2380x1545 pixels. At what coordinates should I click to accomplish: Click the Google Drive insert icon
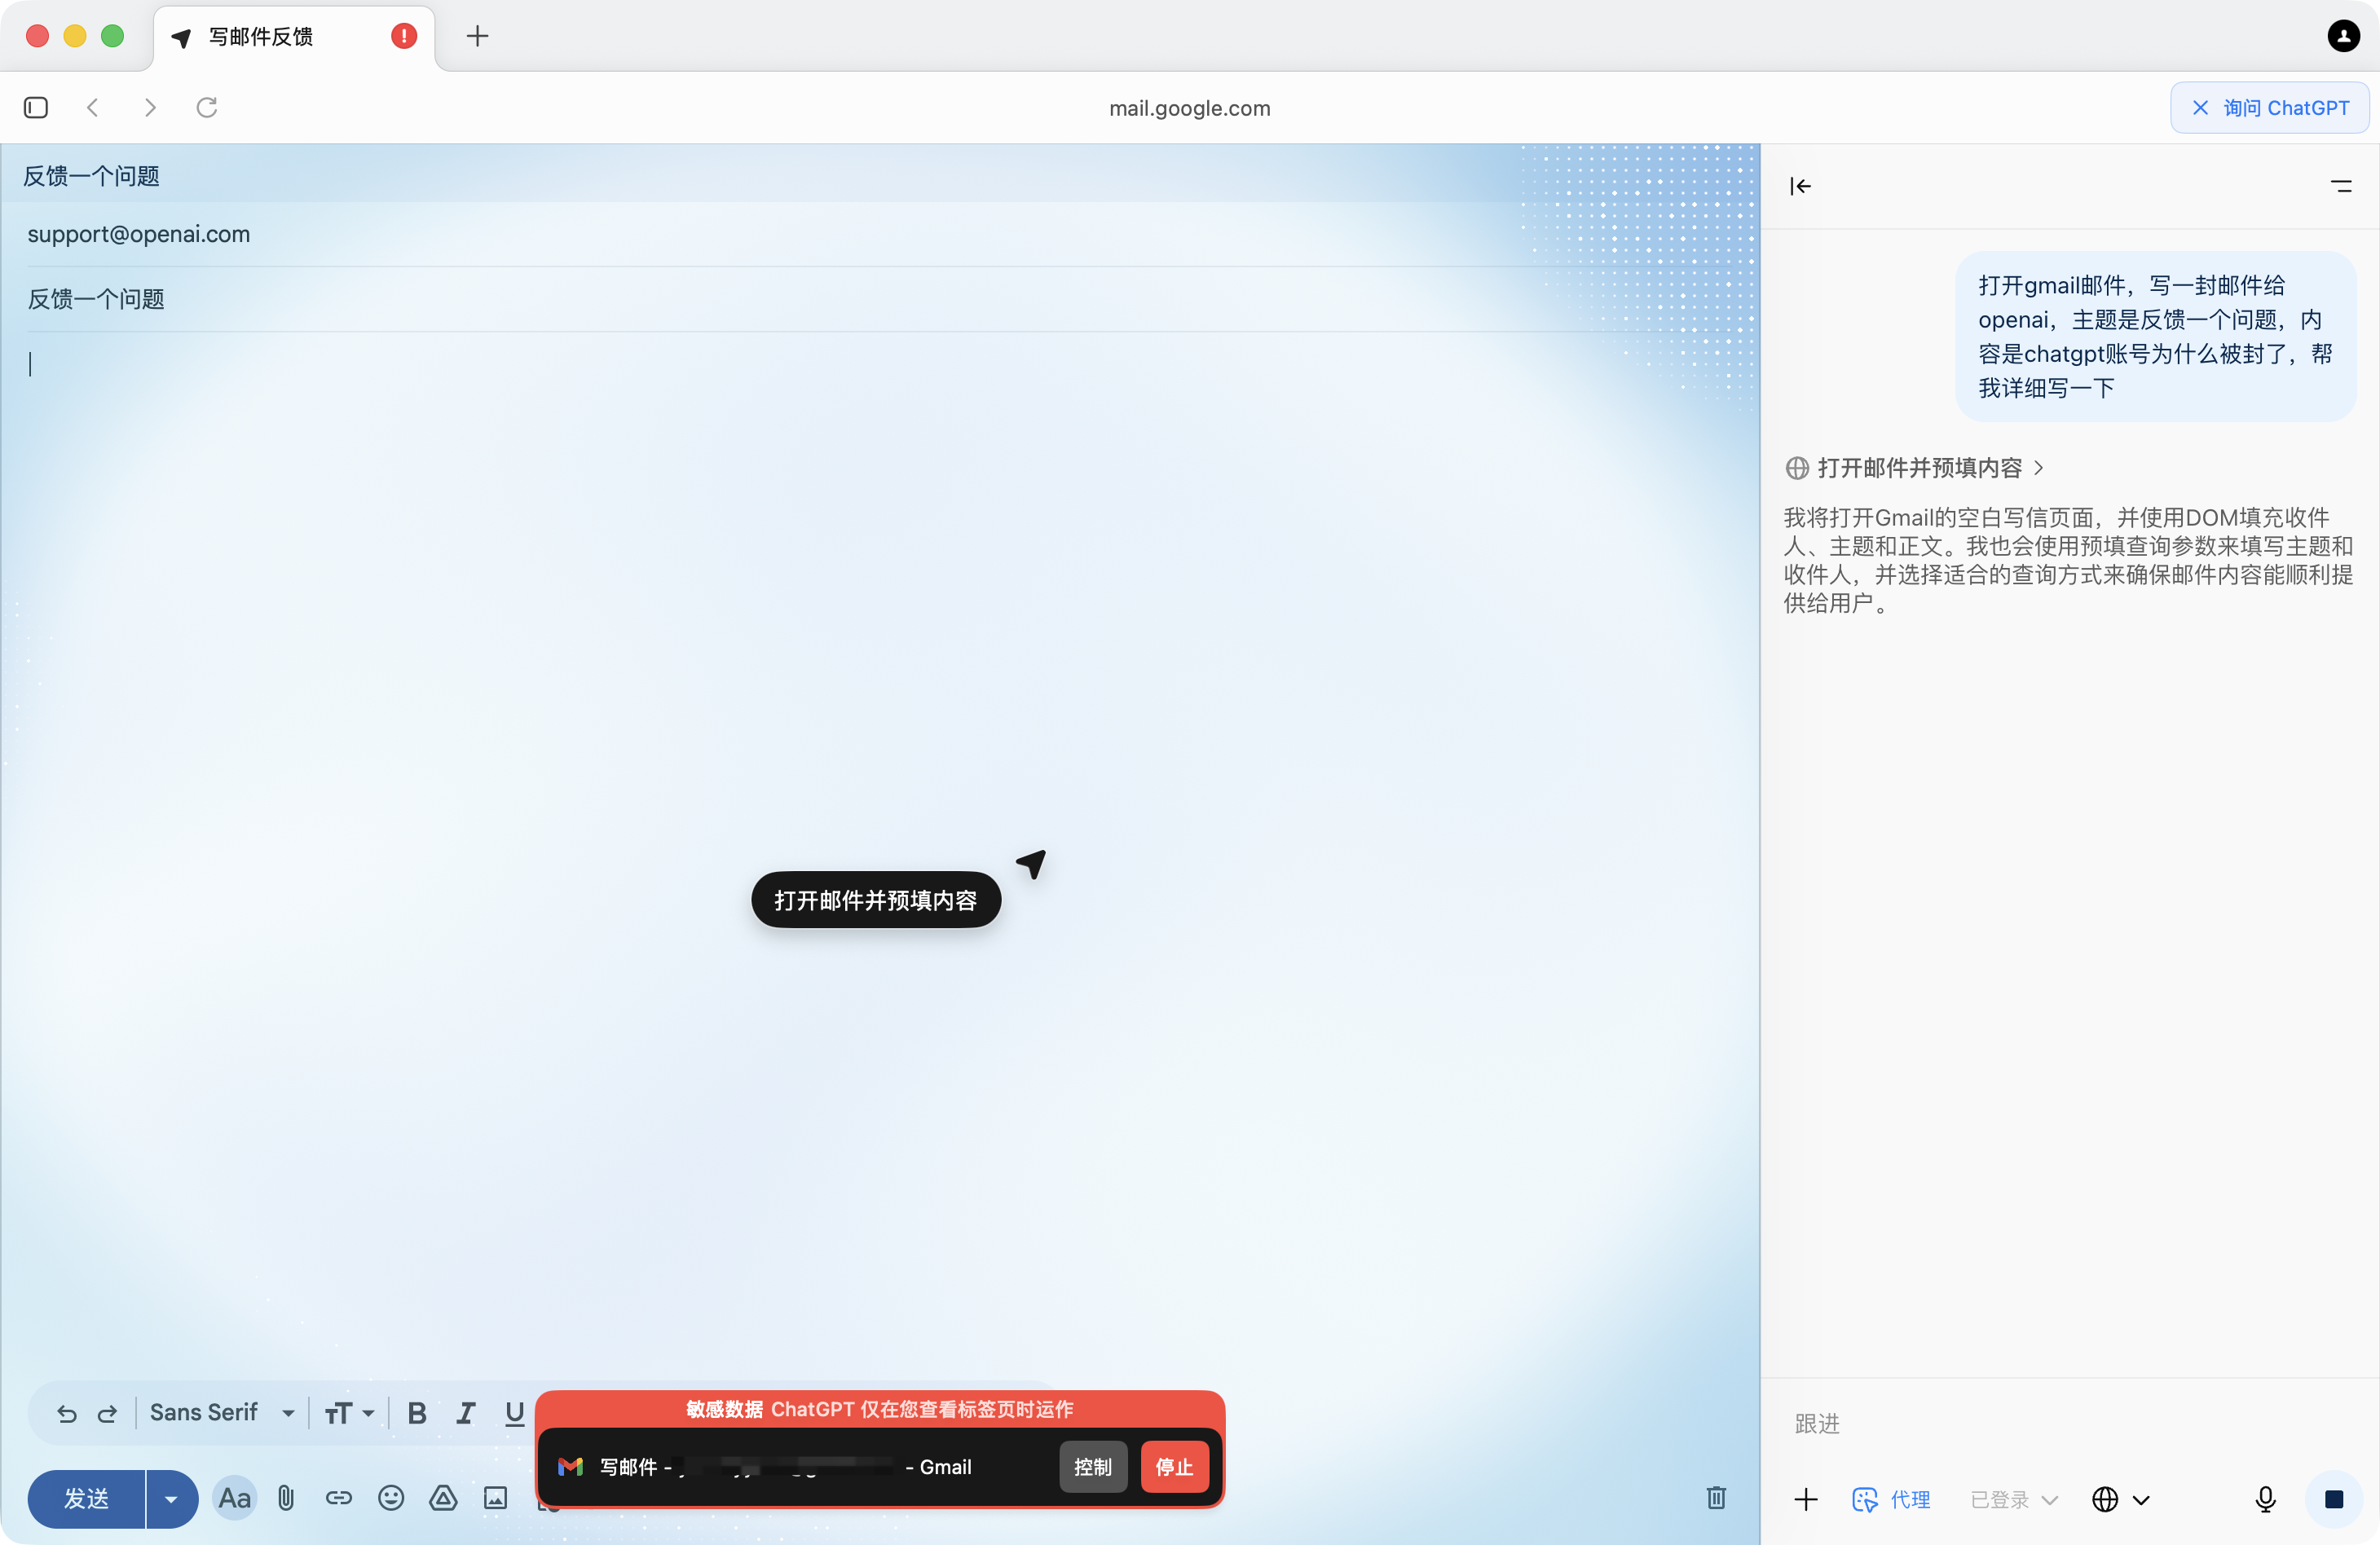click(443, 1497)
